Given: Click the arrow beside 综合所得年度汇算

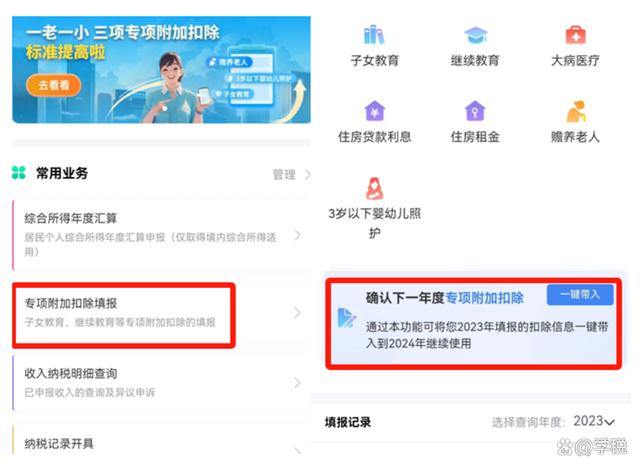Looking at the screenshot, I should [x=298, y=235].
